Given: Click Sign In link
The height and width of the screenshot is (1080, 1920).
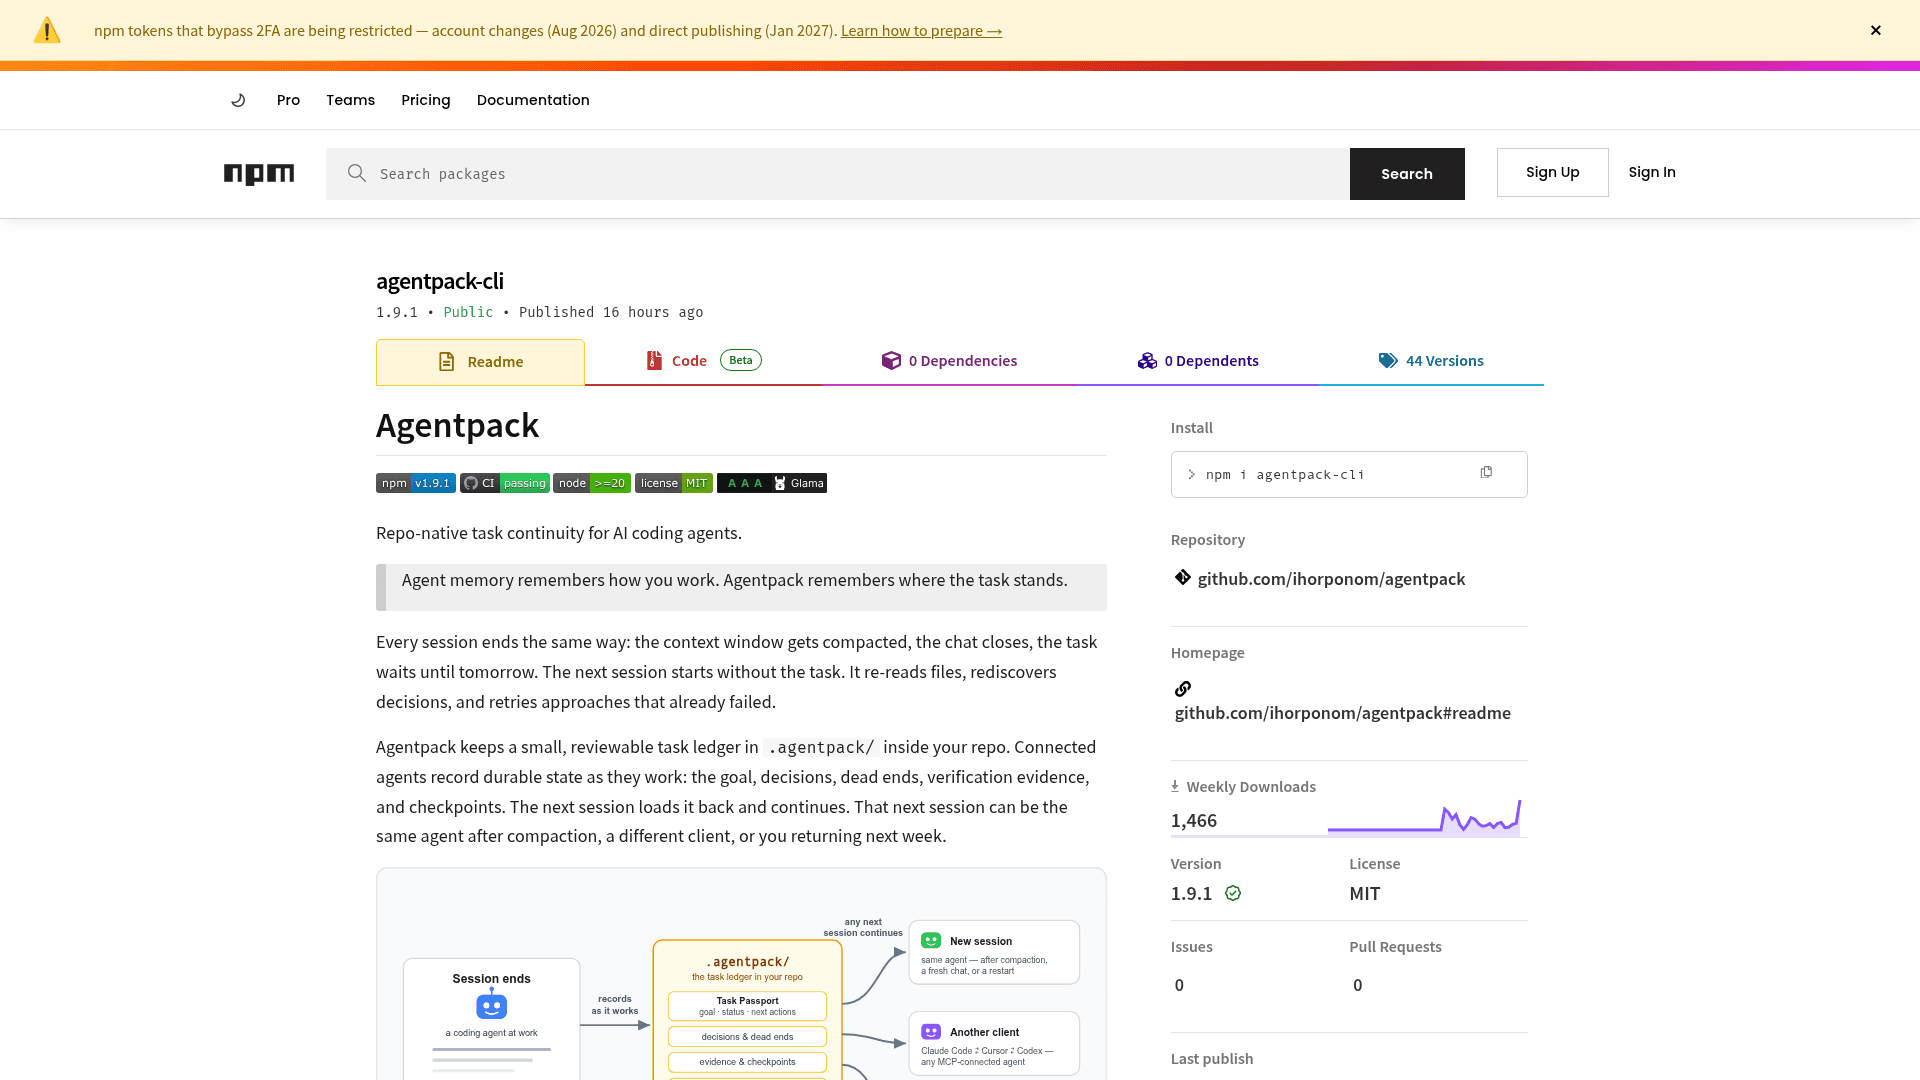Looking at the screenshot, I should pos(1652,172).
